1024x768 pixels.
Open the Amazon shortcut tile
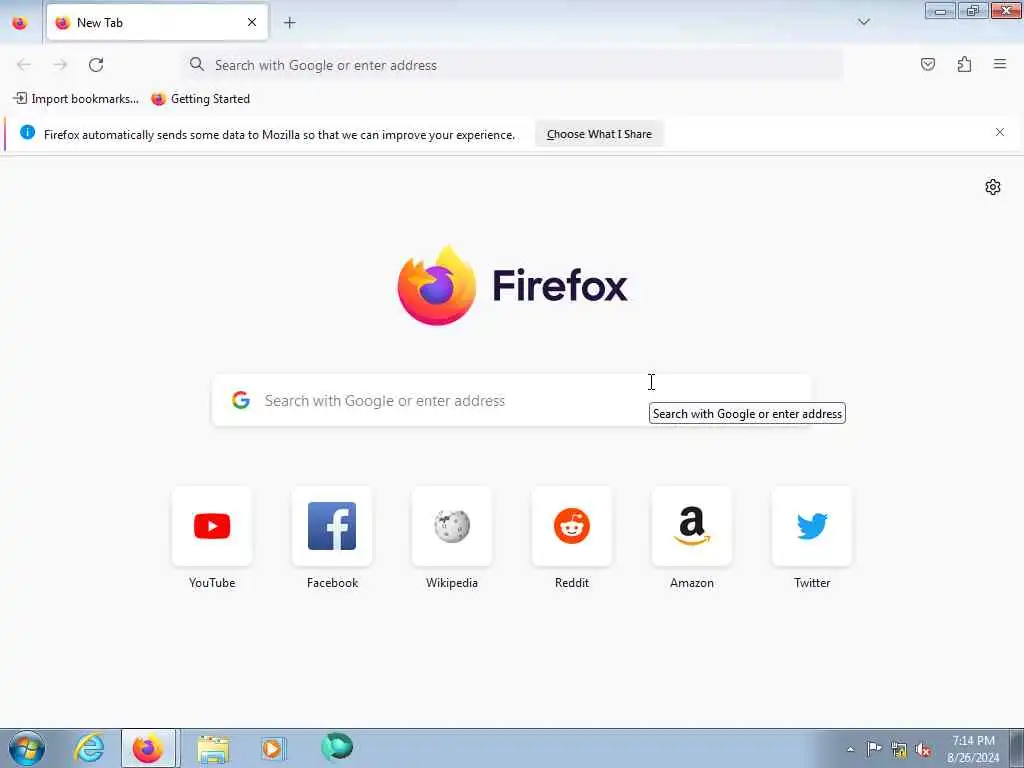(x=692, y=526)
